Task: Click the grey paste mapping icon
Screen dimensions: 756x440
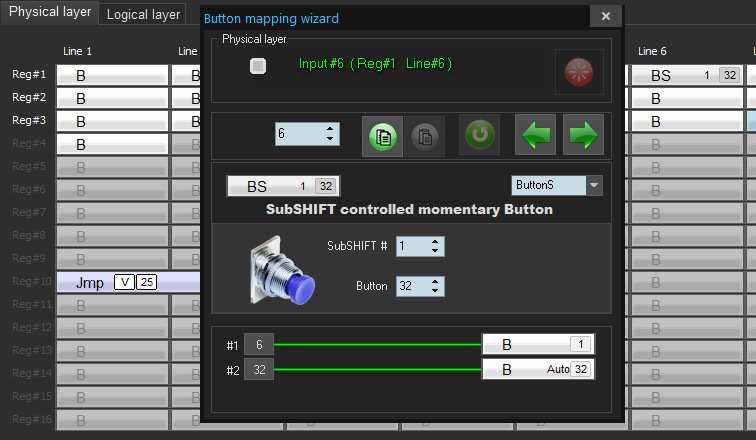Action: (427, 135)
